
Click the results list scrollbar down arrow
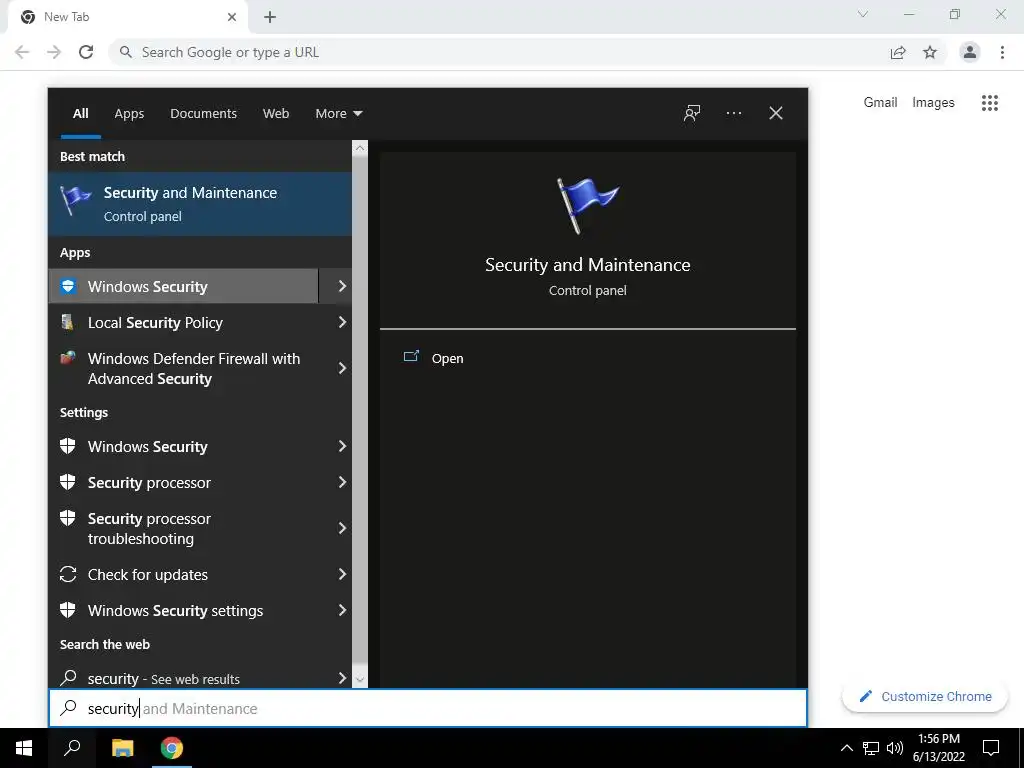[x=360, y=679]
